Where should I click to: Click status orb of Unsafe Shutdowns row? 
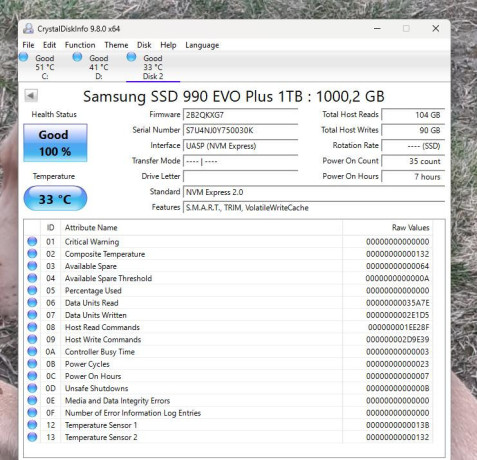click(x=32, y=388)
